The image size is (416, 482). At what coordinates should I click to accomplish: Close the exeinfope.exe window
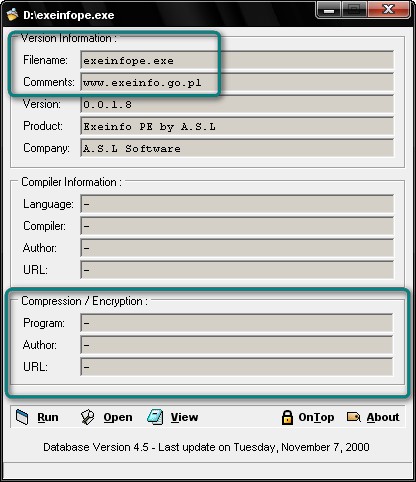(389, 9)
